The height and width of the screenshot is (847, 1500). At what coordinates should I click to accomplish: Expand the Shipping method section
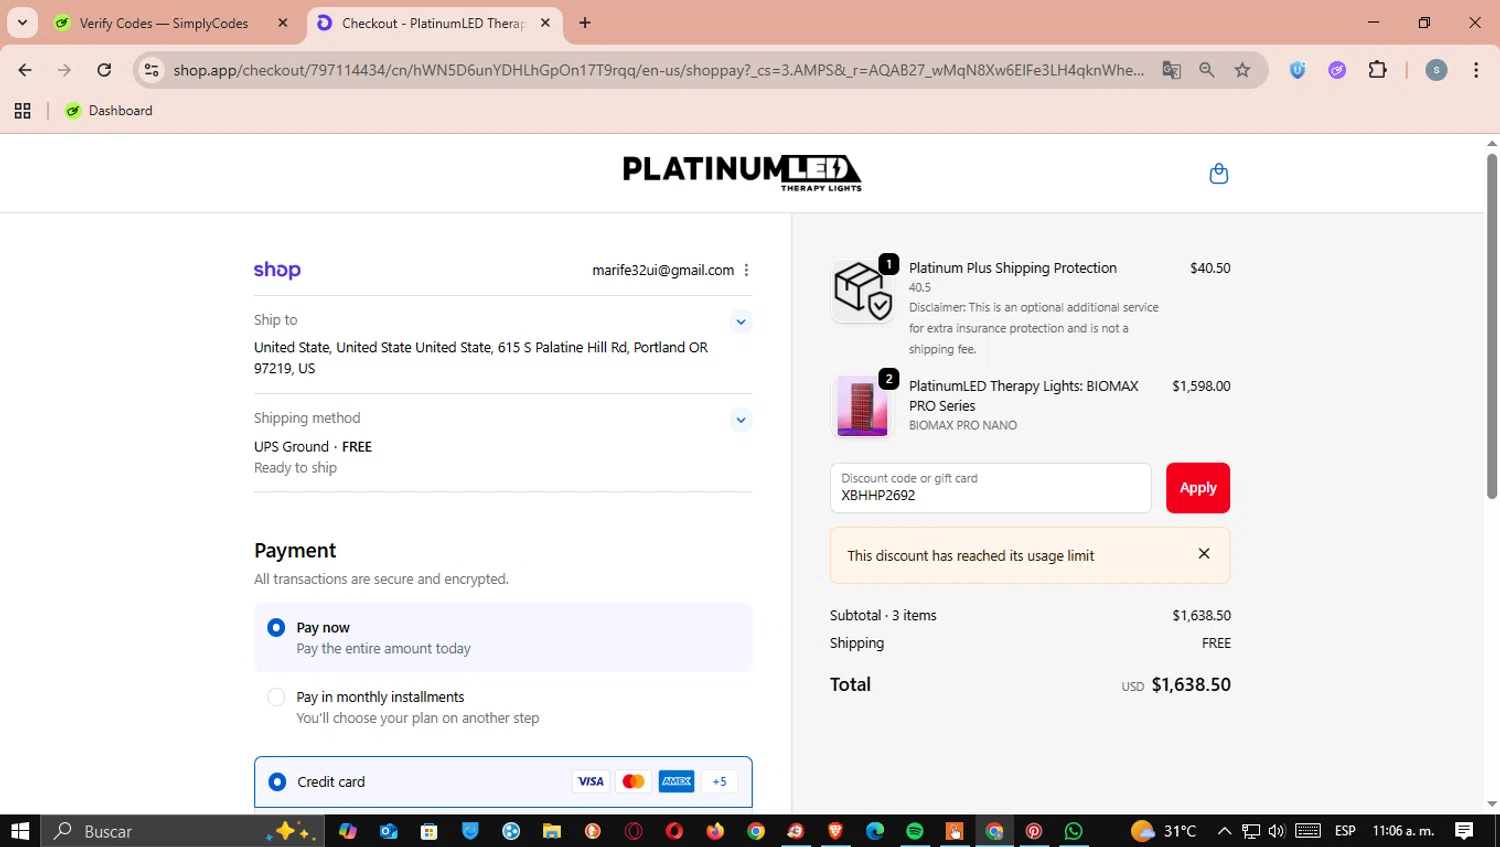[x=741, y=419]
